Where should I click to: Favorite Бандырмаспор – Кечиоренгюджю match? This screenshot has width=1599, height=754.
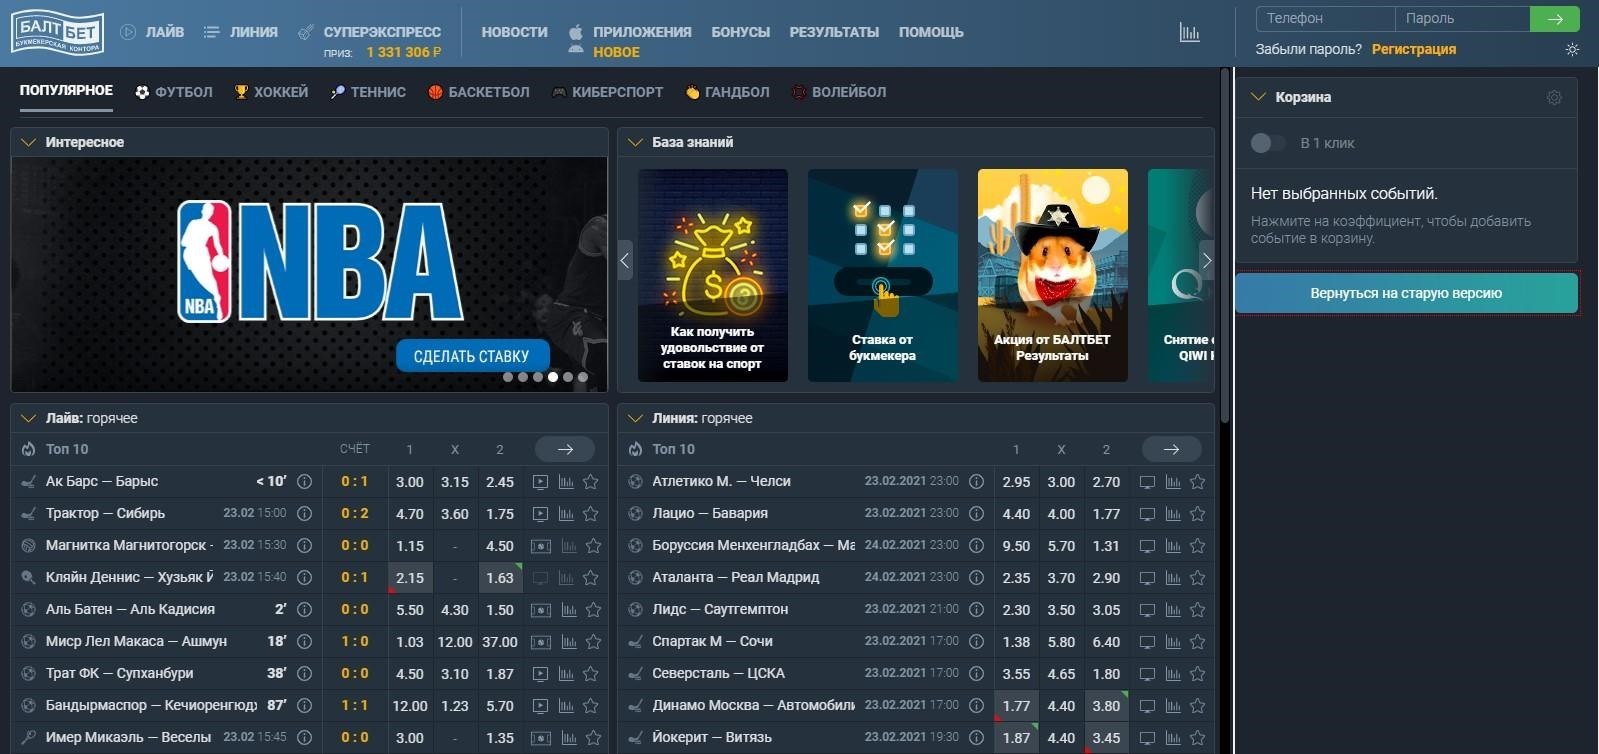coord(591,706)
